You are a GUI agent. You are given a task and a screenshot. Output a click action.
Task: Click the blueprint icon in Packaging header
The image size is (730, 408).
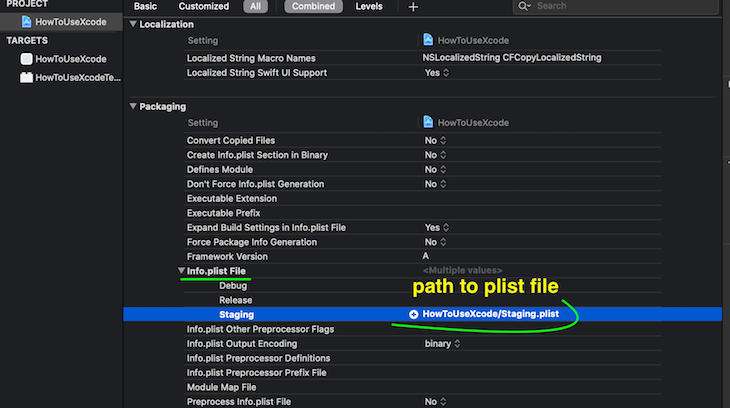[428, 122]
